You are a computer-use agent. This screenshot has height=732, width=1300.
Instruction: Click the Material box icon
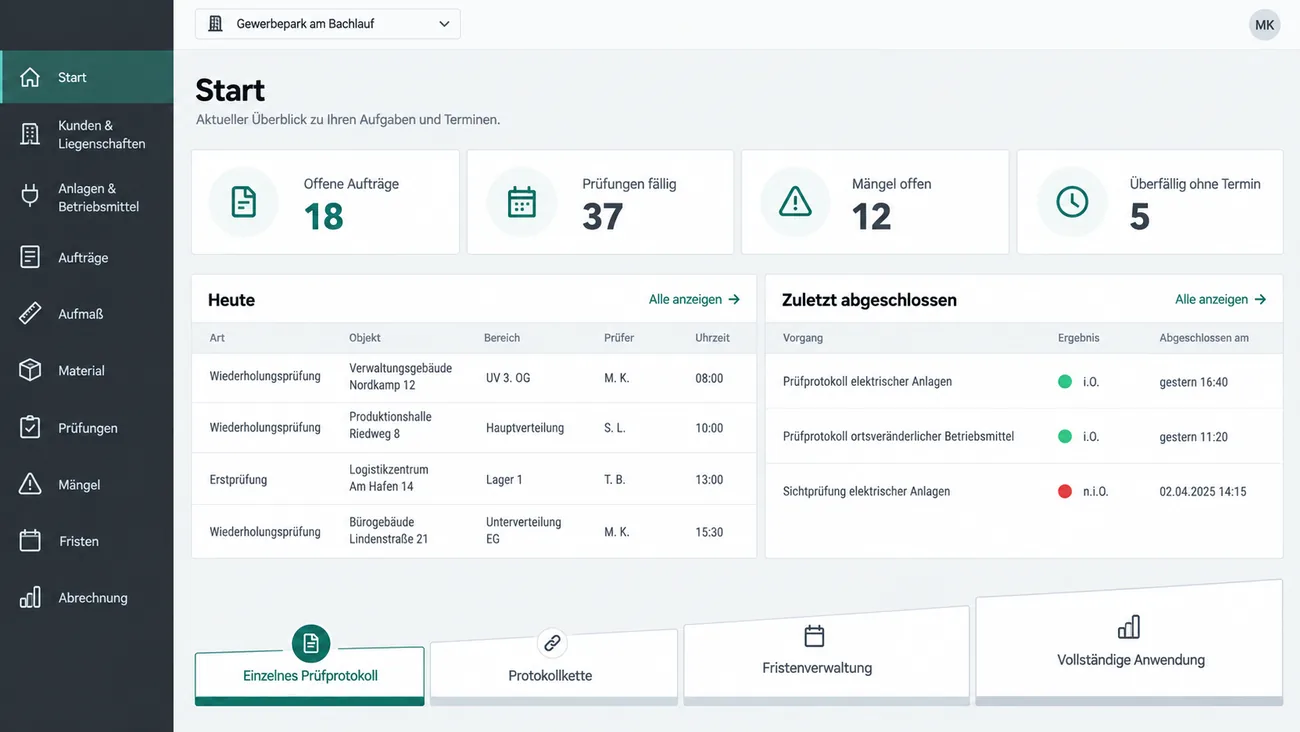[x=30, y=370]
